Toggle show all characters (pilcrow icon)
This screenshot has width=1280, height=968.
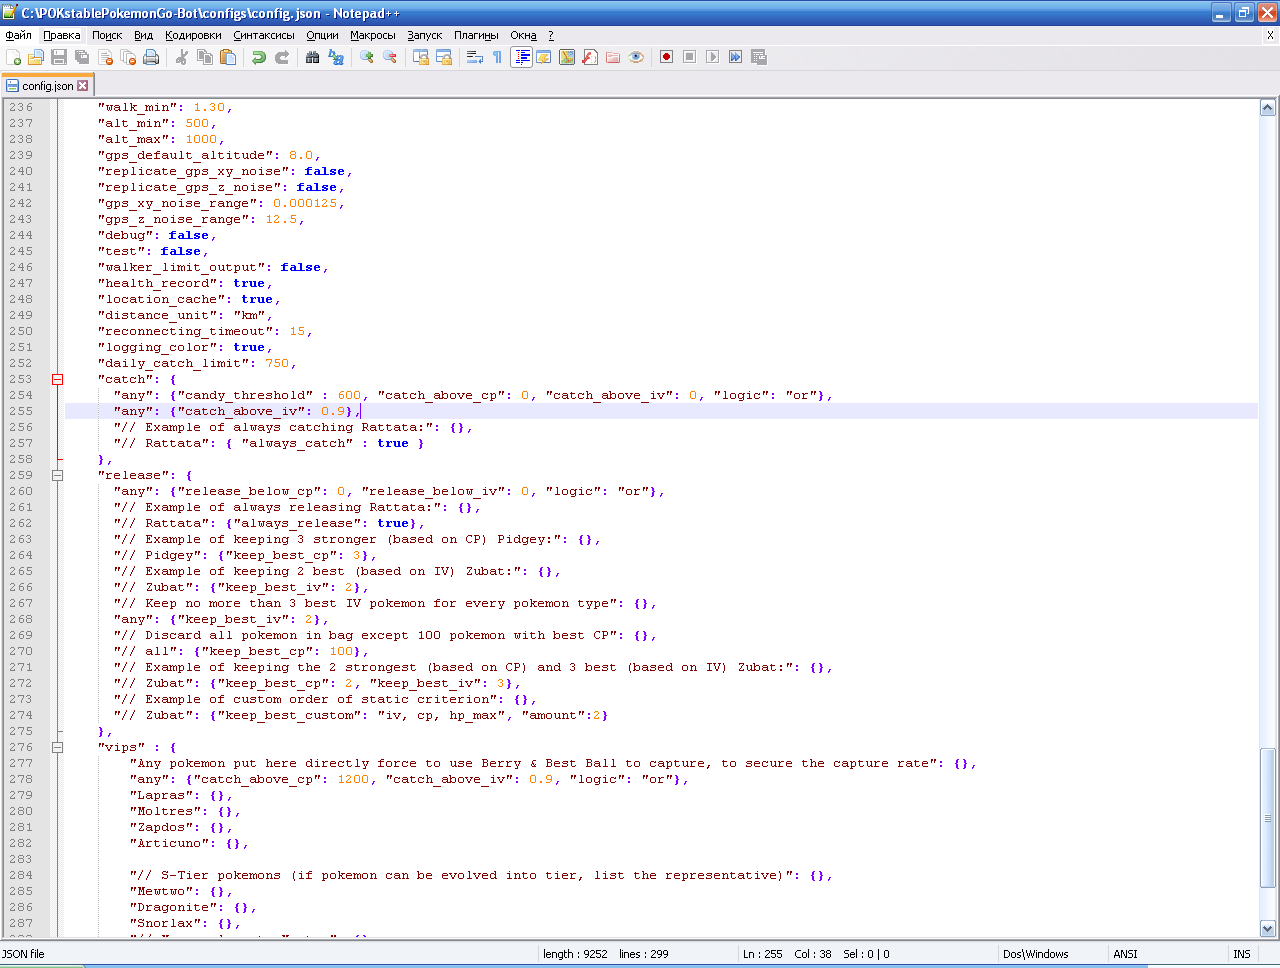pyautogui.click(x=498, y=57)
